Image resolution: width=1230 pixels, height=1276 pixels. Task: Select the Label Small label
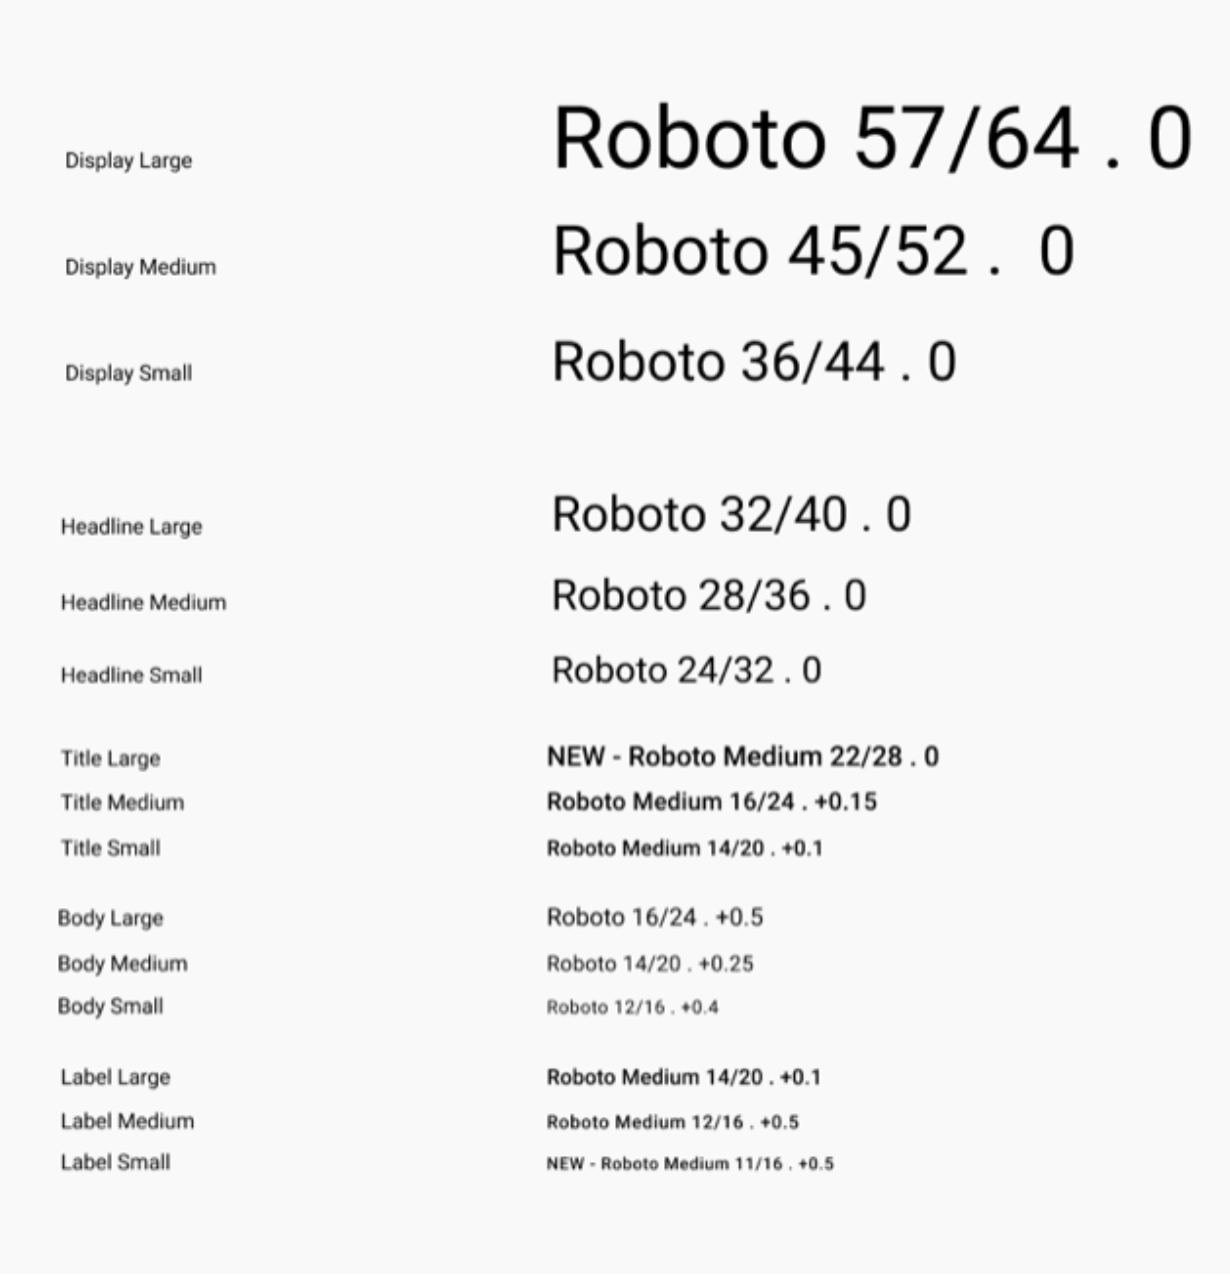click(x=115, y=1162)
